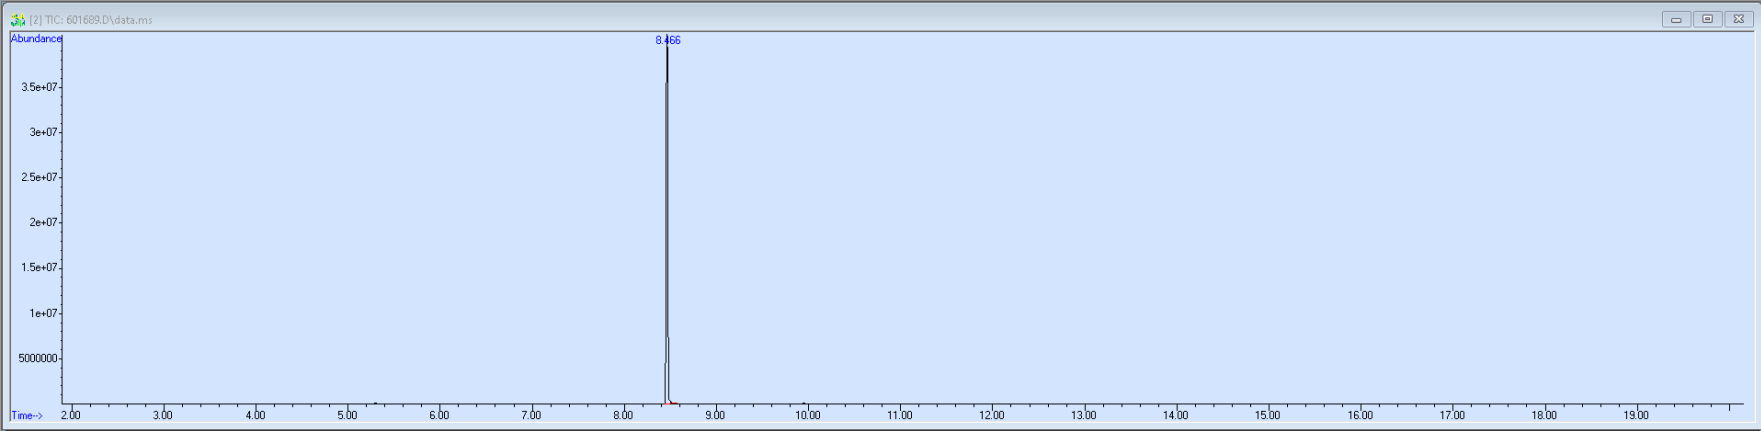Click the 3e+07 abundance tick label
This screenshot has height=431, width=1761.
43,132
